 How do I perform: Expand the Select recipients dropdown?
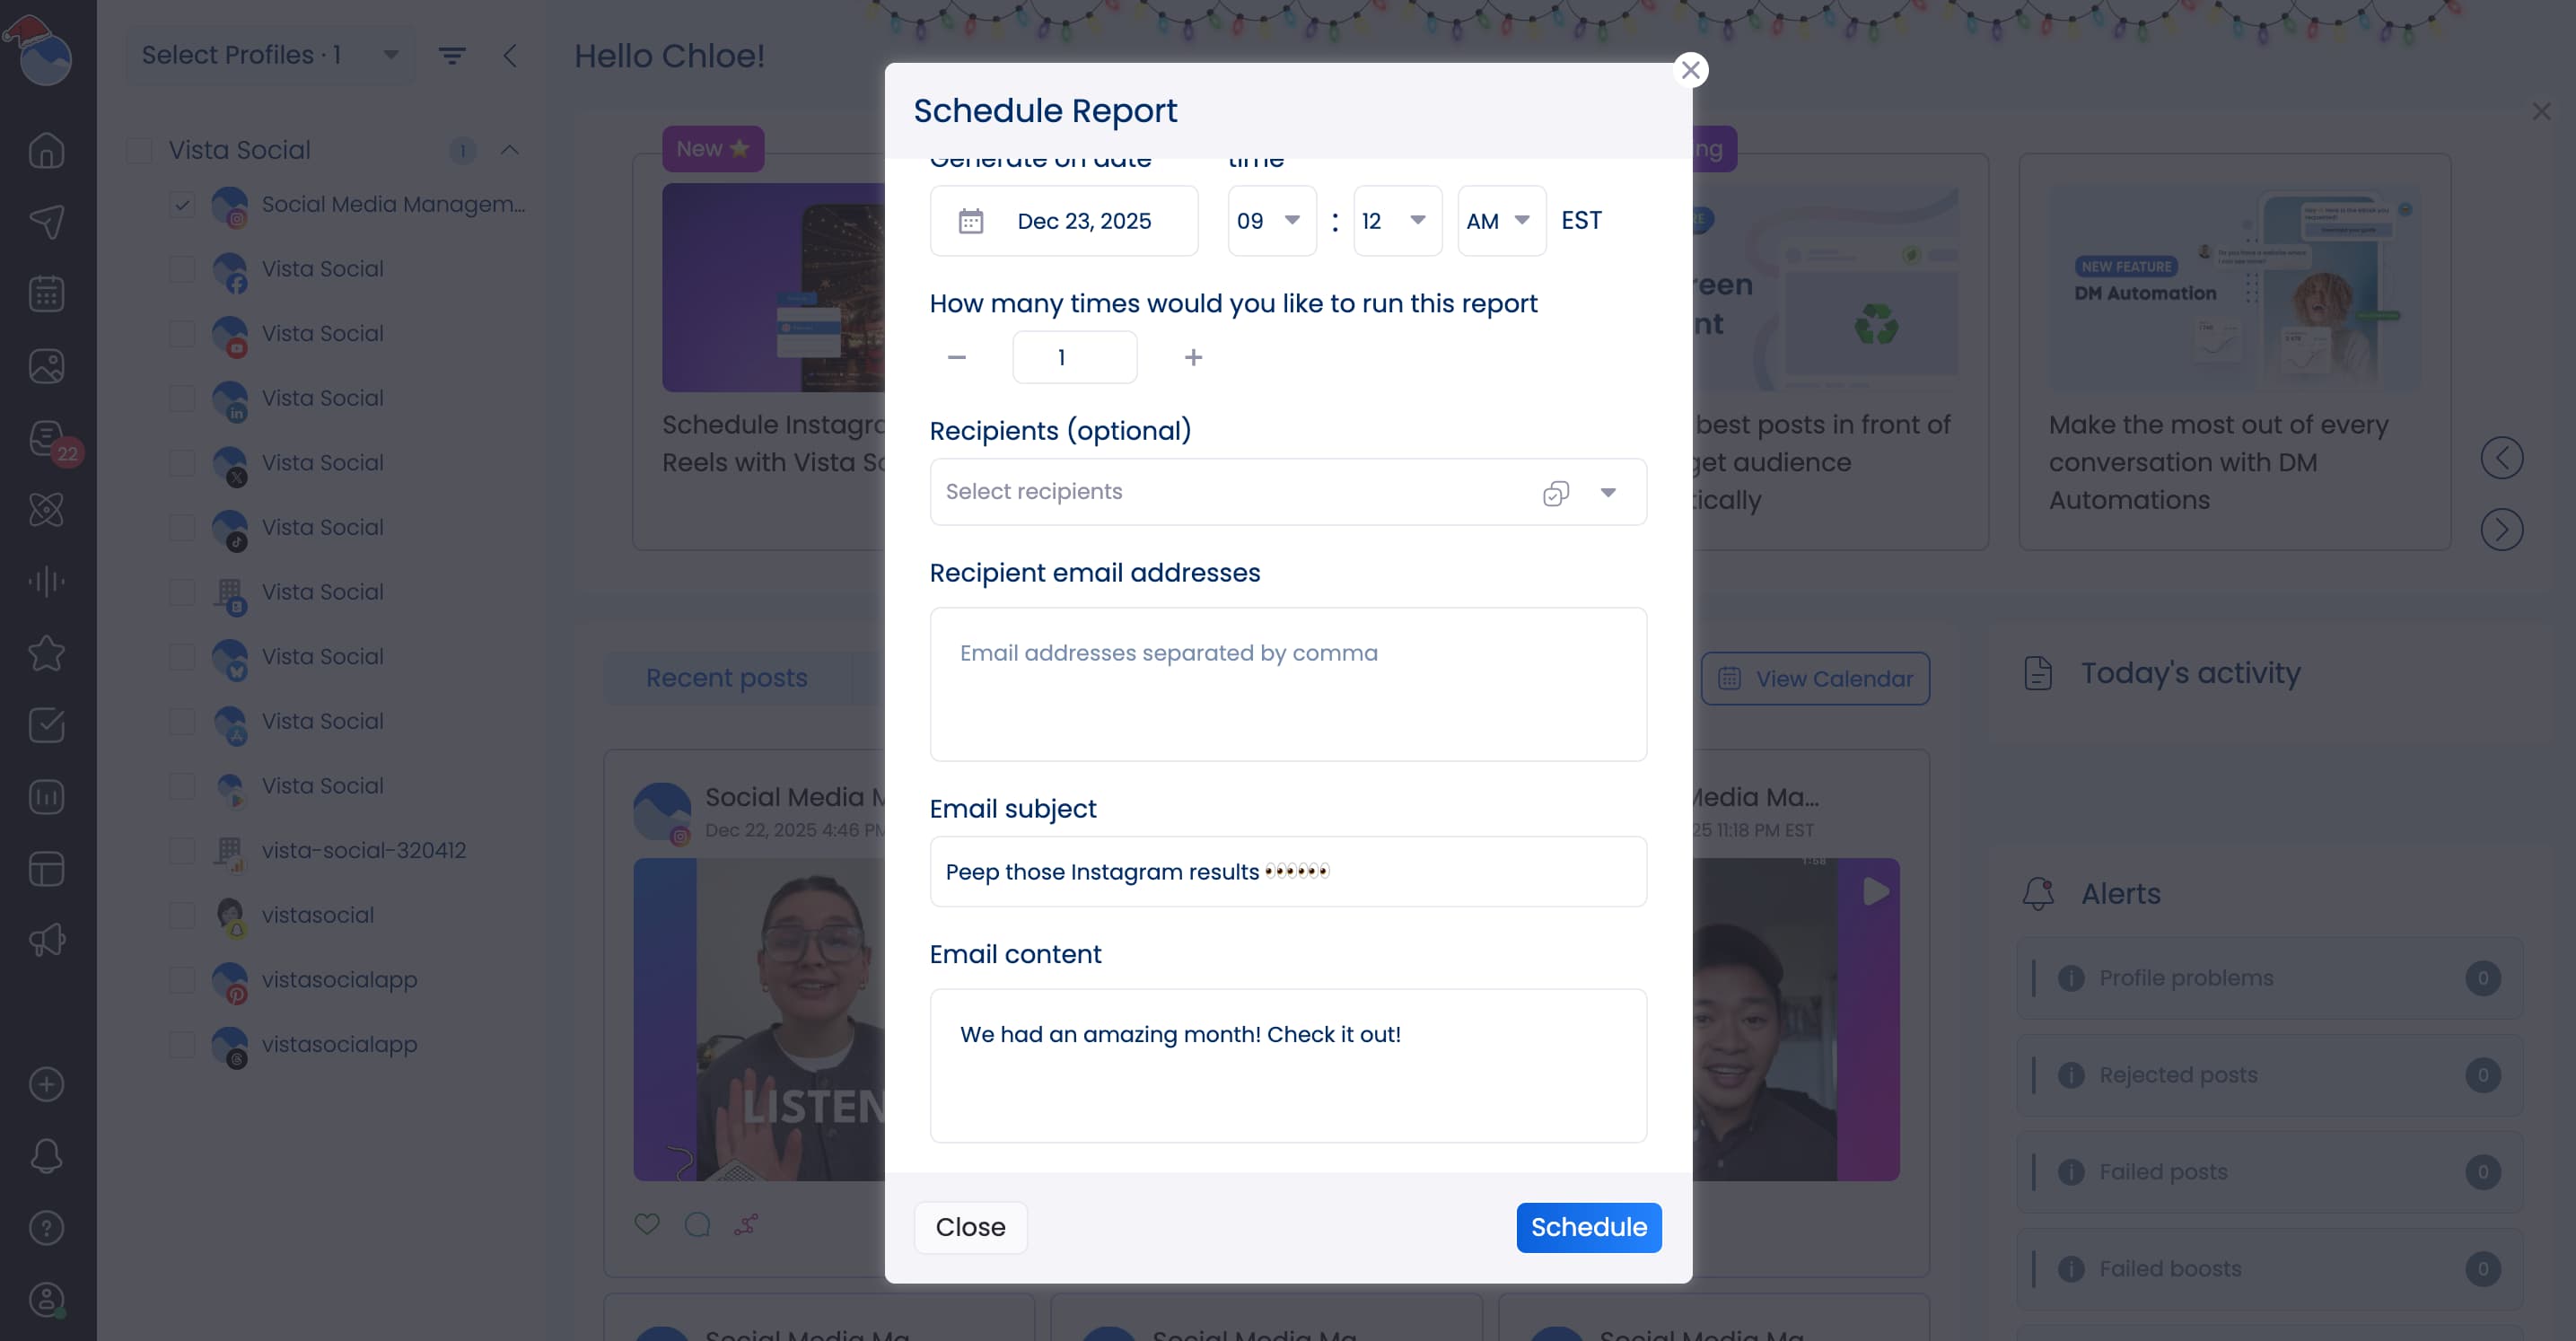coord(1608,493)
